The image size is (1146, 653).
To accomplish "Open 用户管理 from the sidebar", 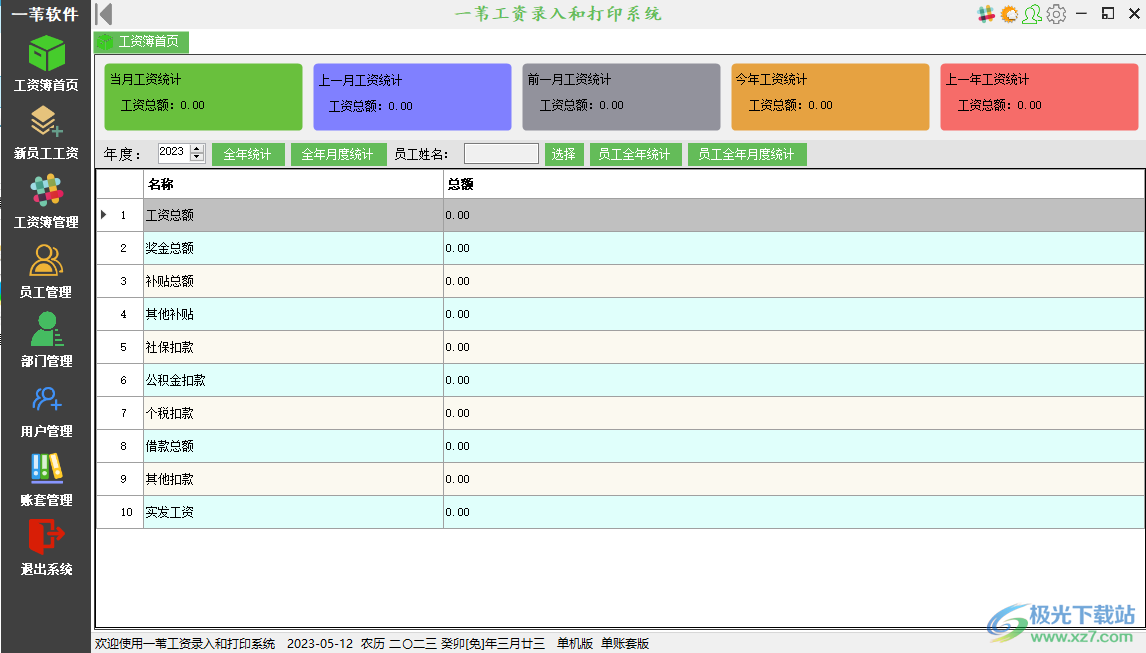I will click(x=45, y=406).
